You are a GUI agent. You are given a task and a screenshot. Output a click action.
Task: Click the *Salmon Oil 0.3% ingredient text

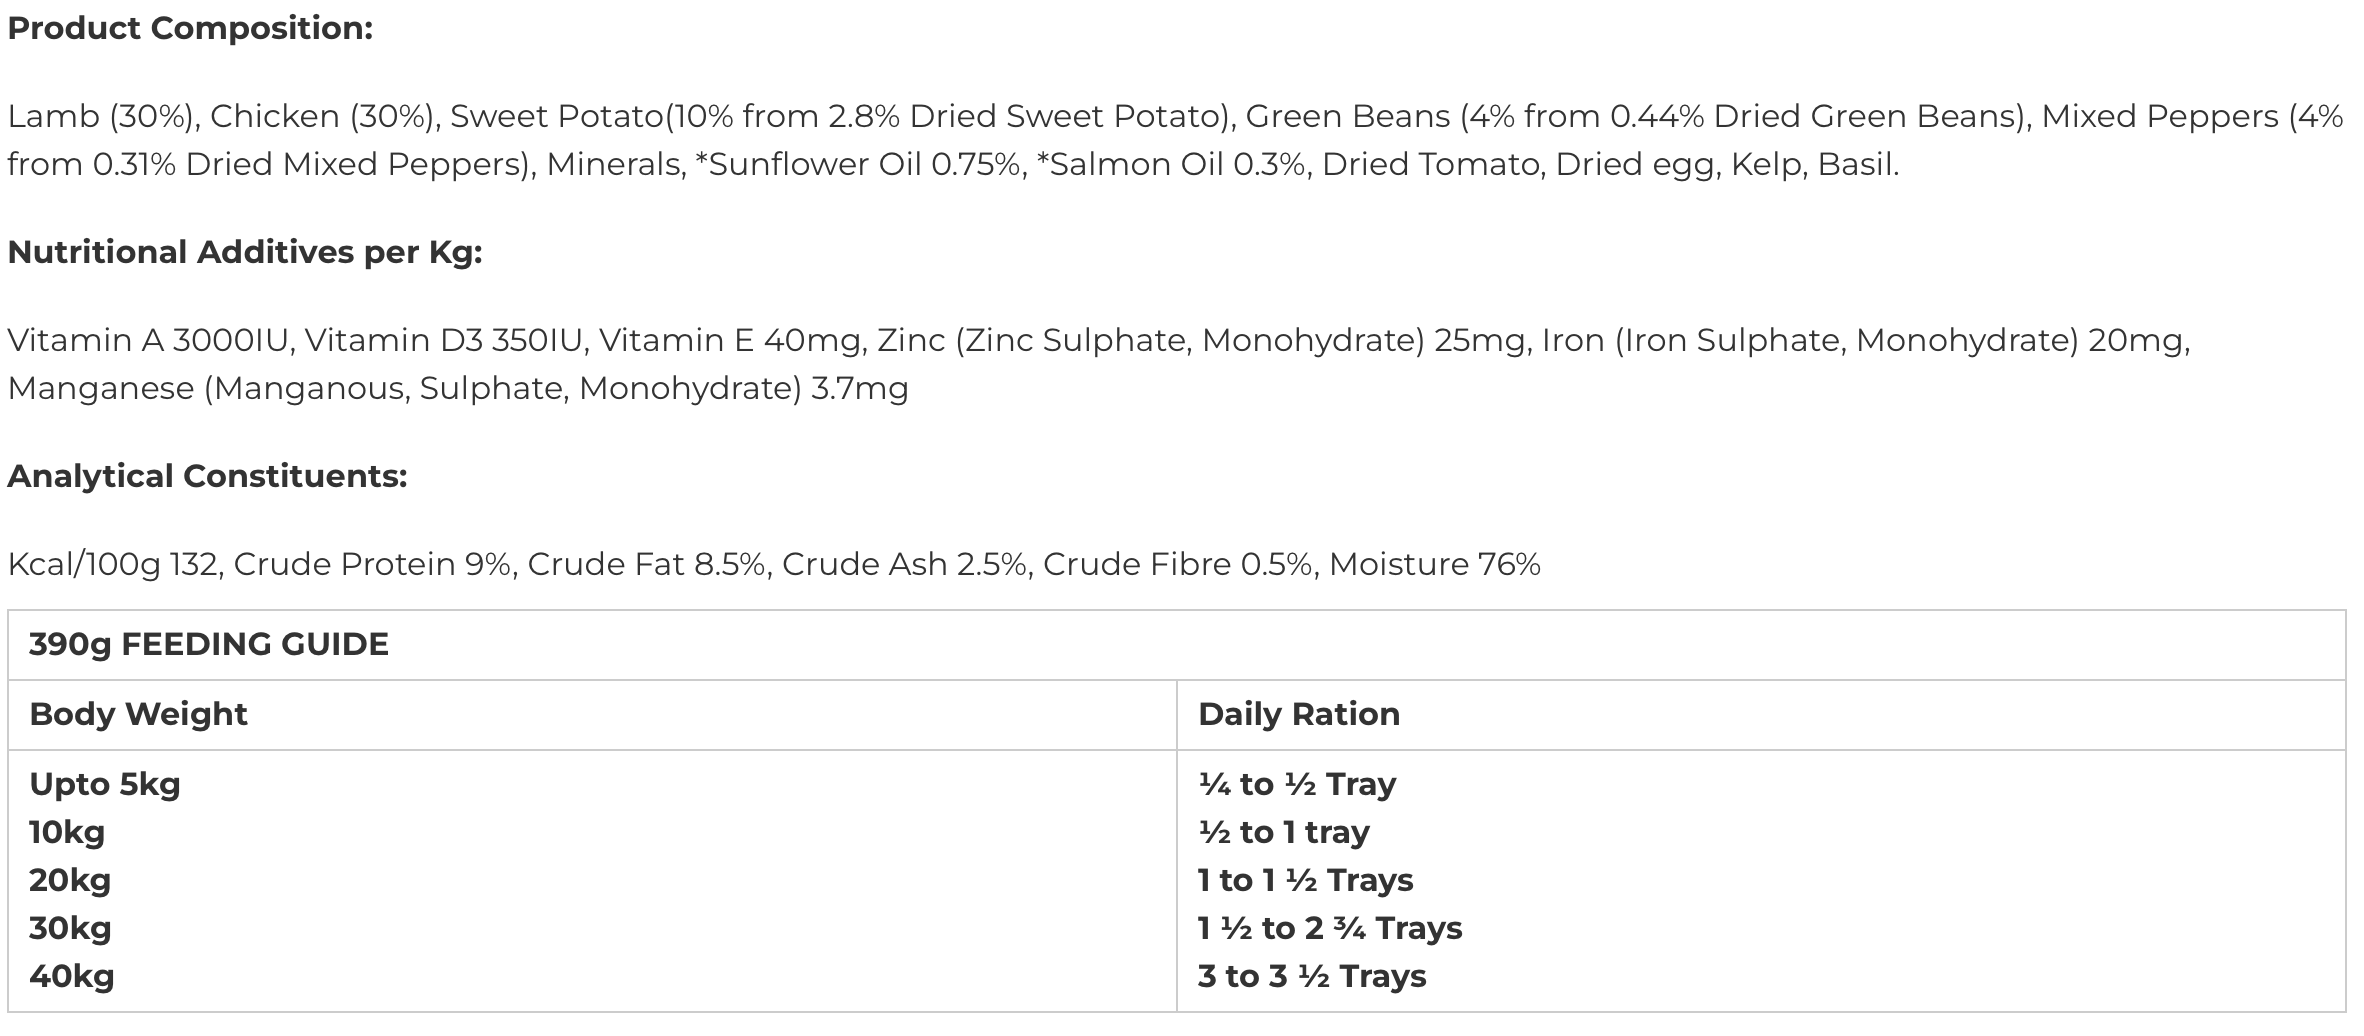[1170, 165]
